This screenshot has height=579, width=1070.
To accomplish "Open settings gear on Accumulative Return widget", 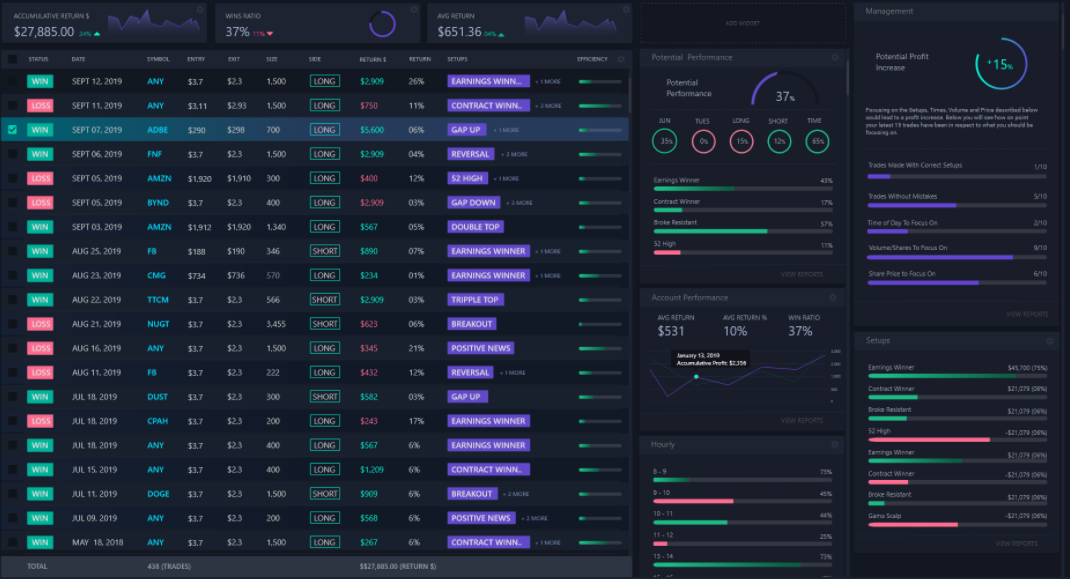I will coord(200,10).
